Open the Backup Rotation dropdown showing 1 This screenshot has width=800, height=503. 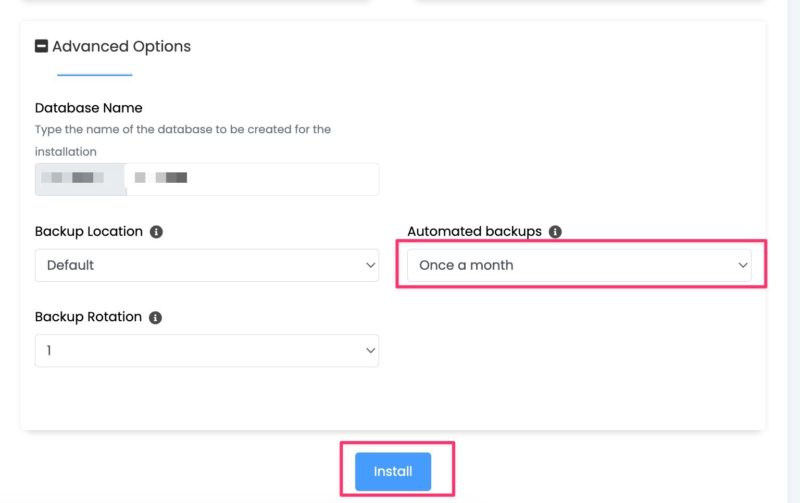click(x=200, y=350)
